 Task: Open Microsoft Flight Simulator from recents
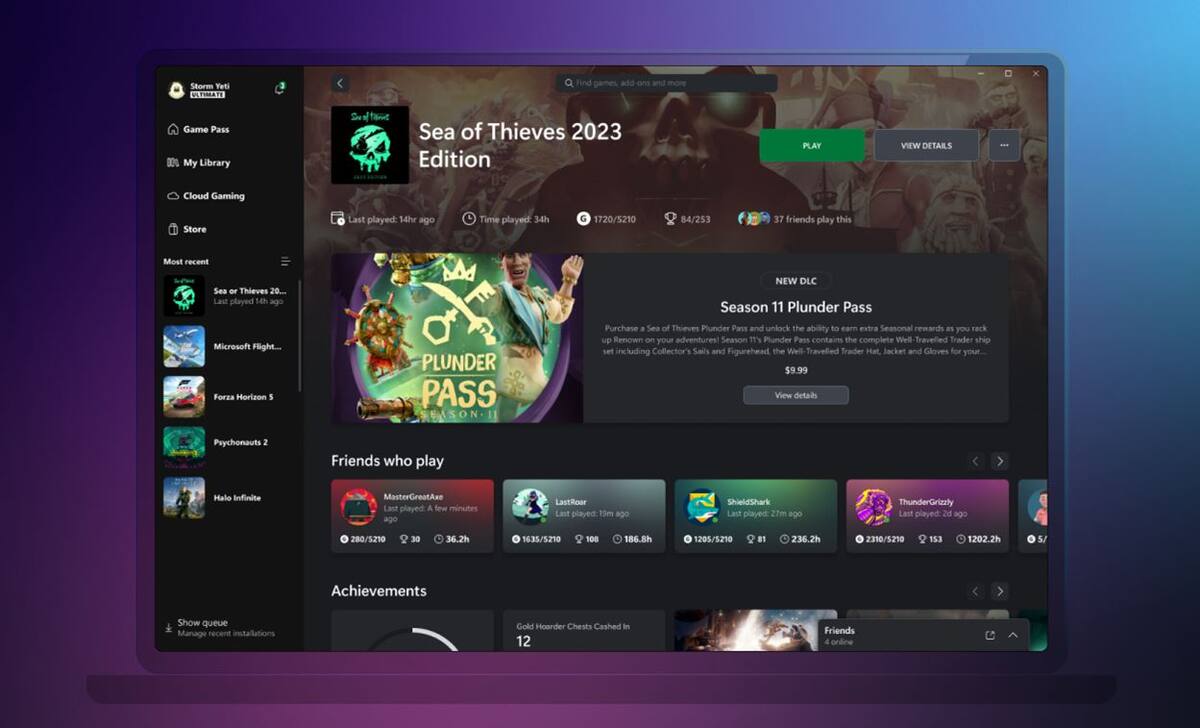click(227, 347)
